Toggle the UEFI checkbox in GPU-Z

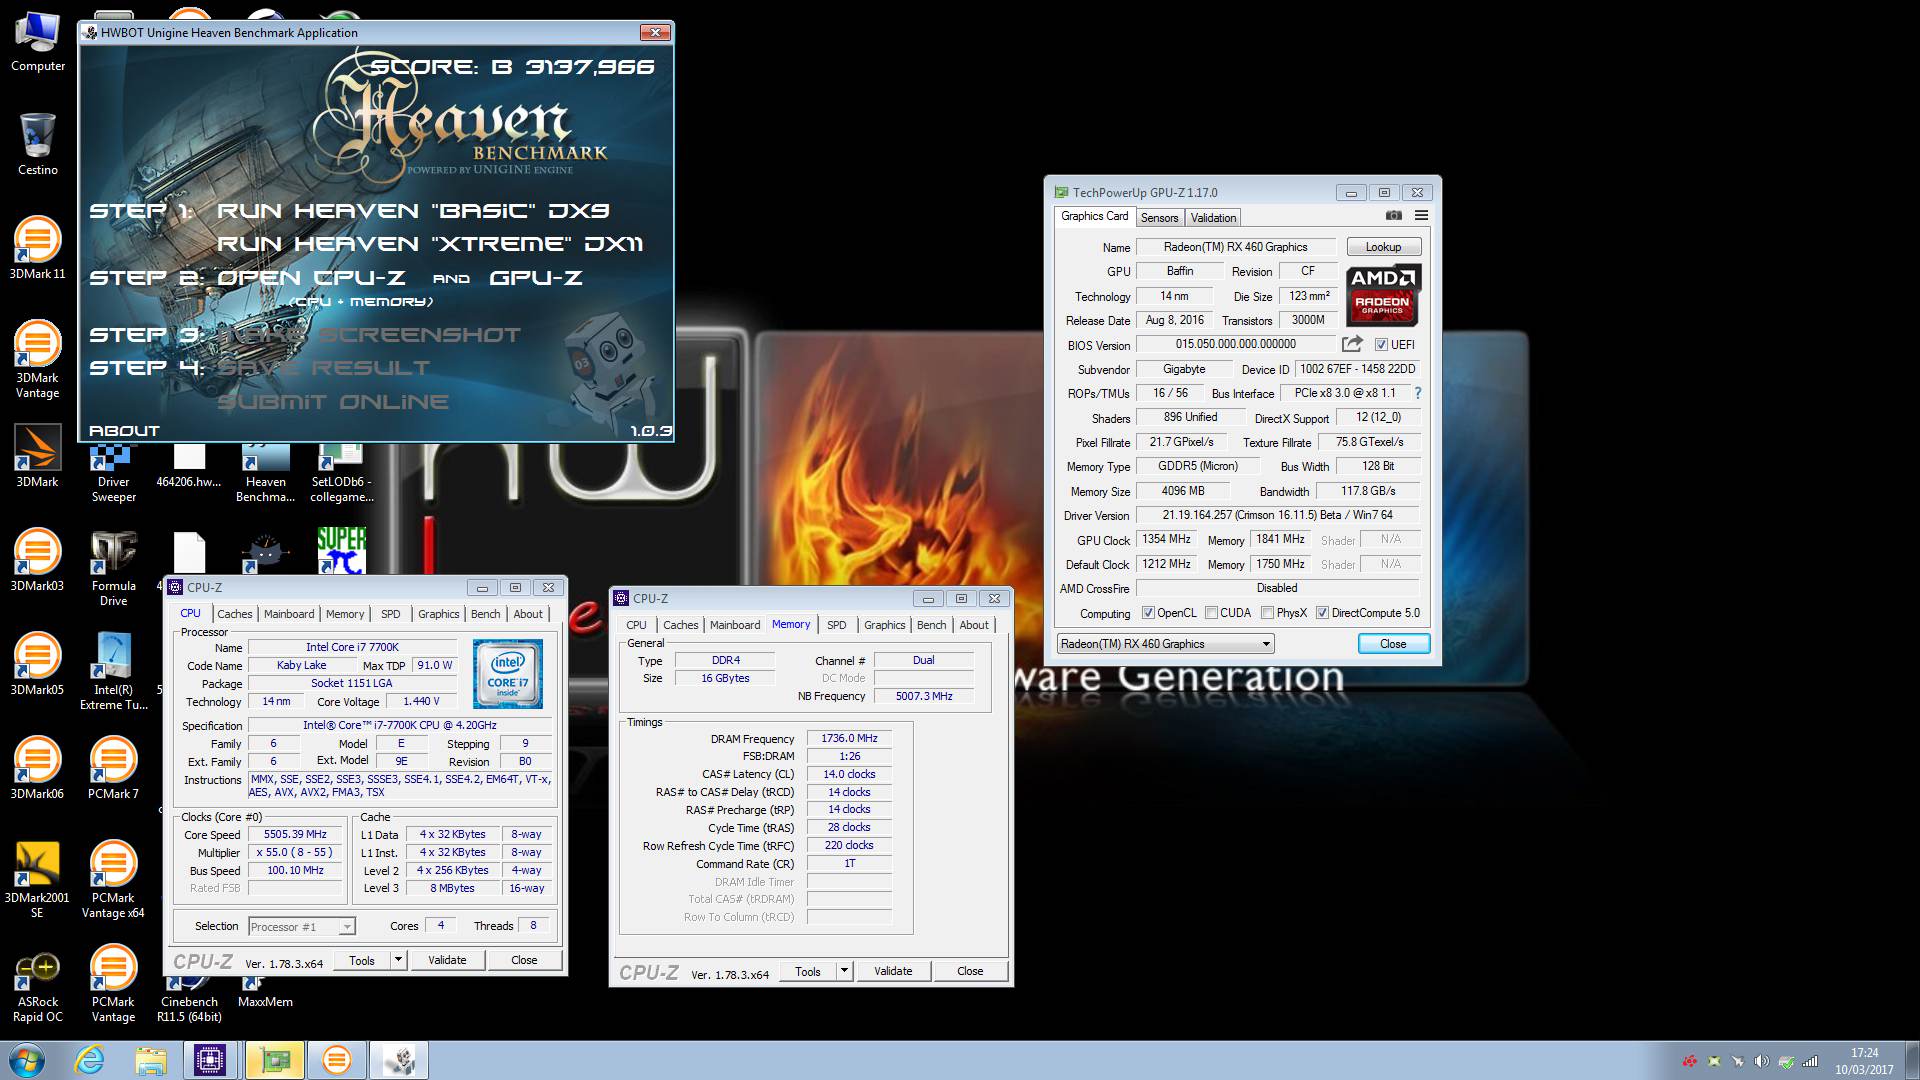point(1381,345)
